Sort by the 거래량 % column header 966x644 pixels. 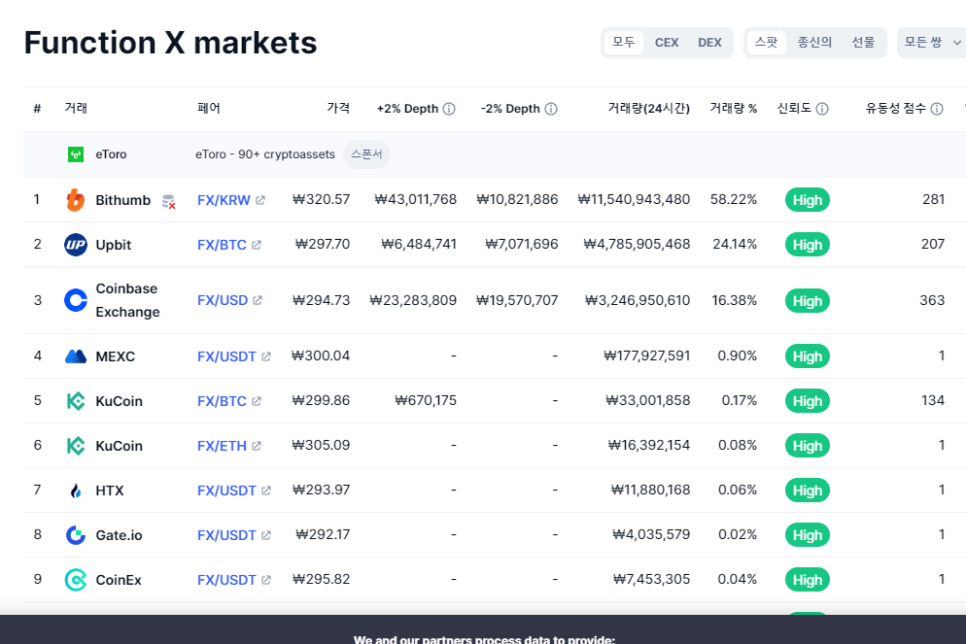pos(733,108)
